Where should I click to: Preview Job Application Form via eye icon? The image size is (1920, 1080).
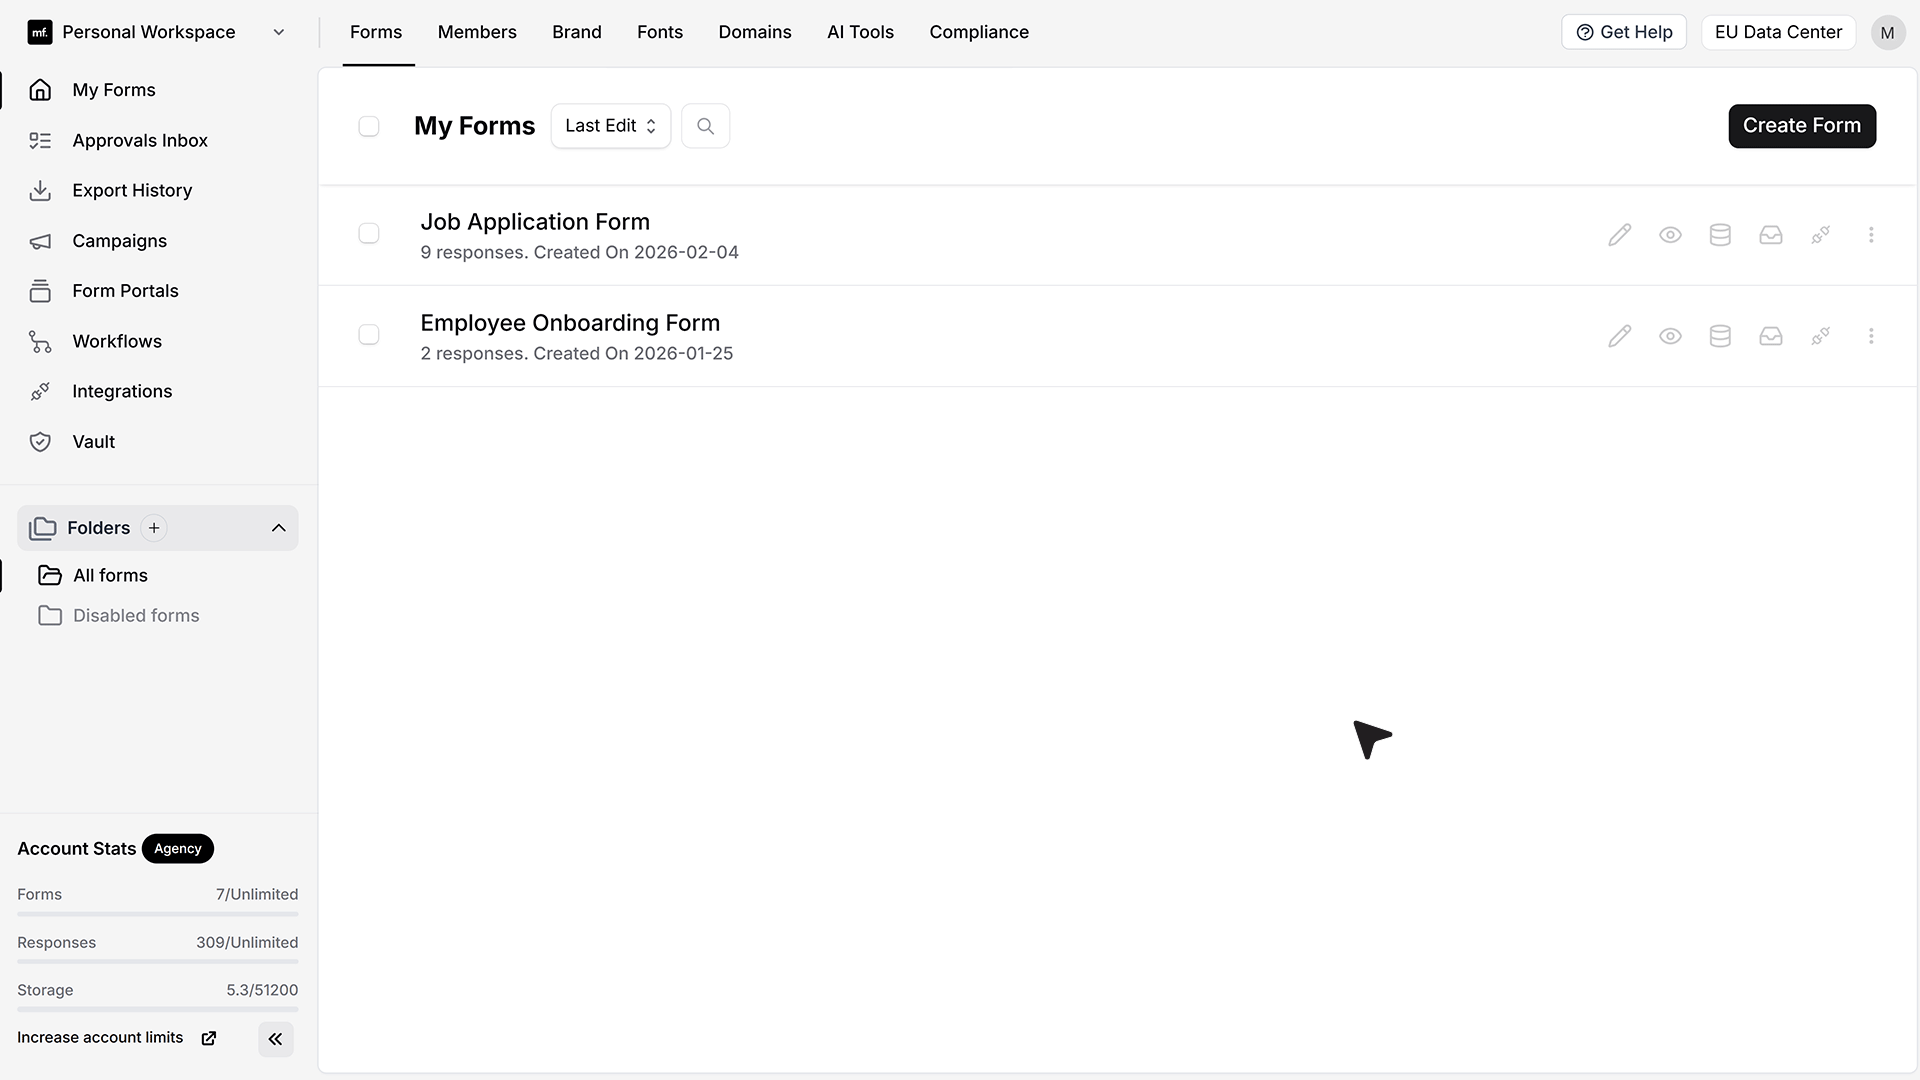coord(1670,235)
